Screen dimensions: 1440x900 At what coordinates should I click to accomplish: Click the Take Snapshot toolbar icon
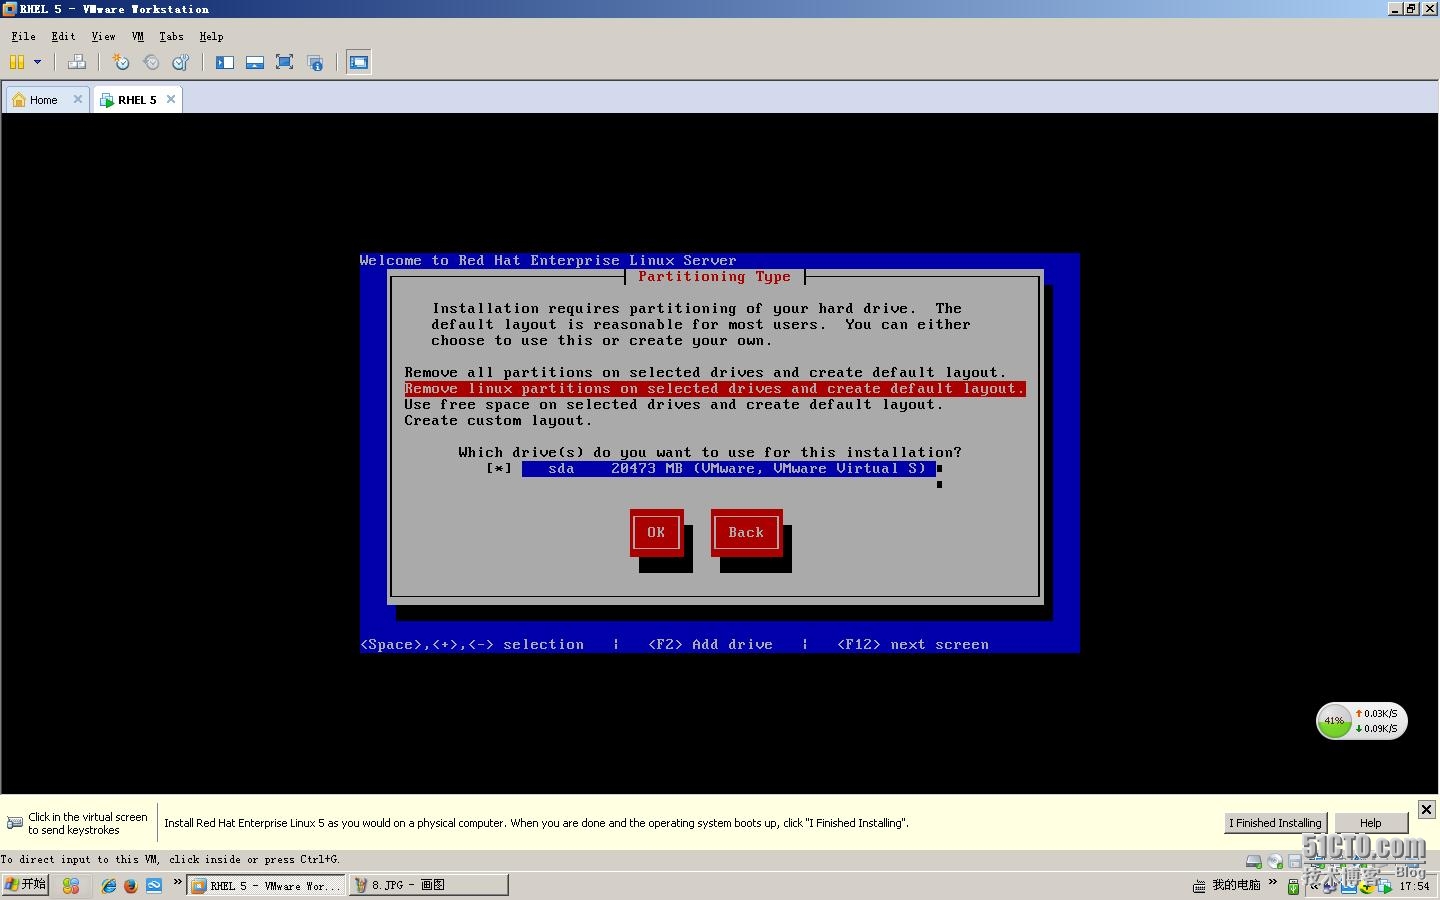[x=121, y=62]
